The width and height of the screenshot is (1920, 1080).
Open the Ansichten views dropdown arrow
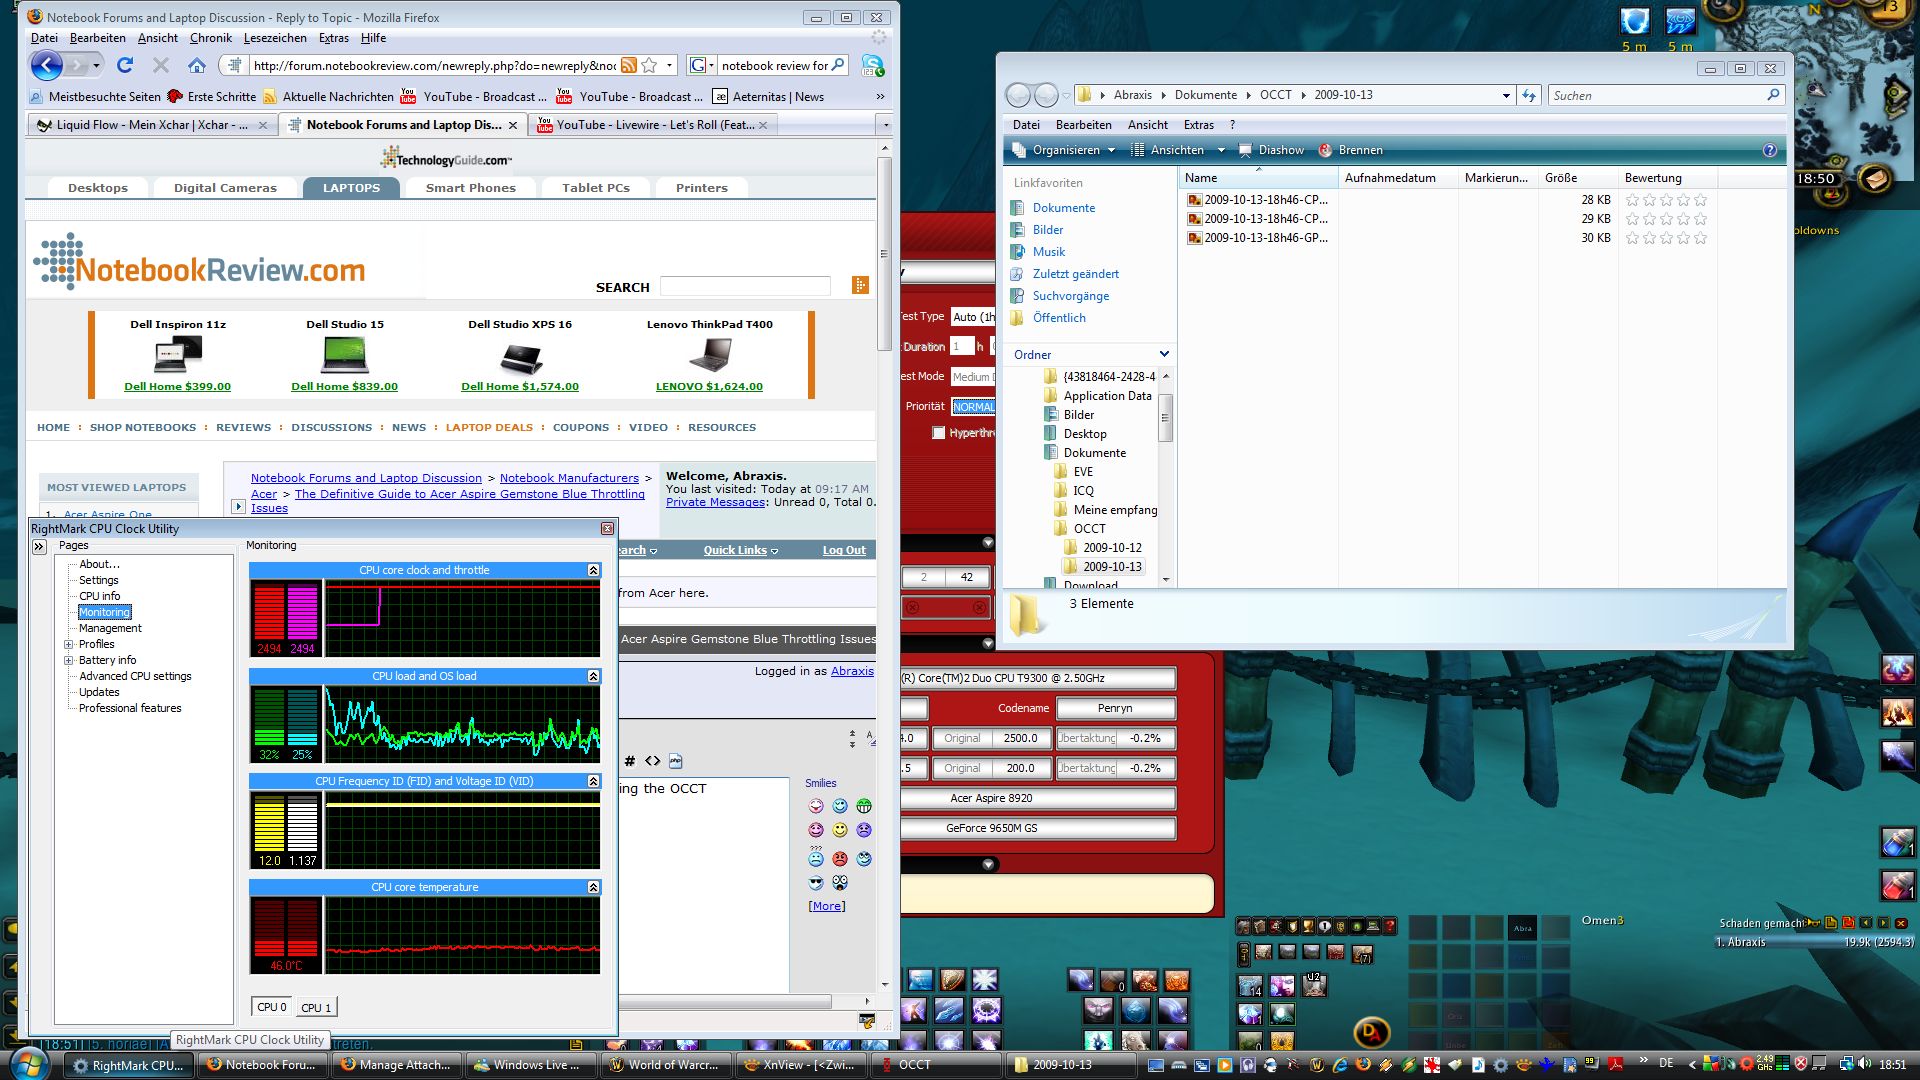1221,150
